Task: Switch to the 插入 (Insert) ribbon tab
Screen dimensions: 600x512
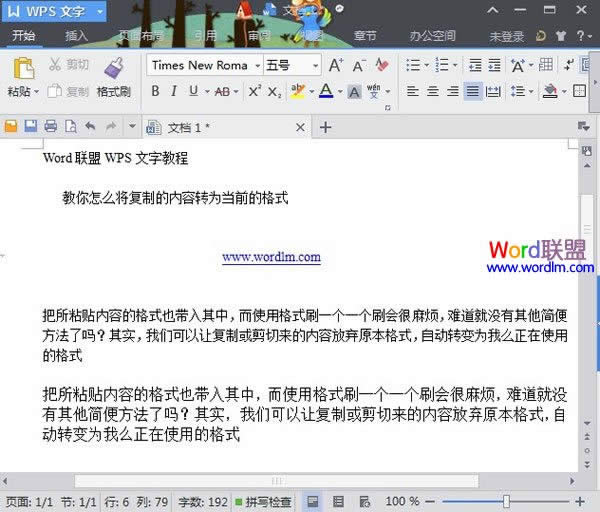Action: (77, 36)
